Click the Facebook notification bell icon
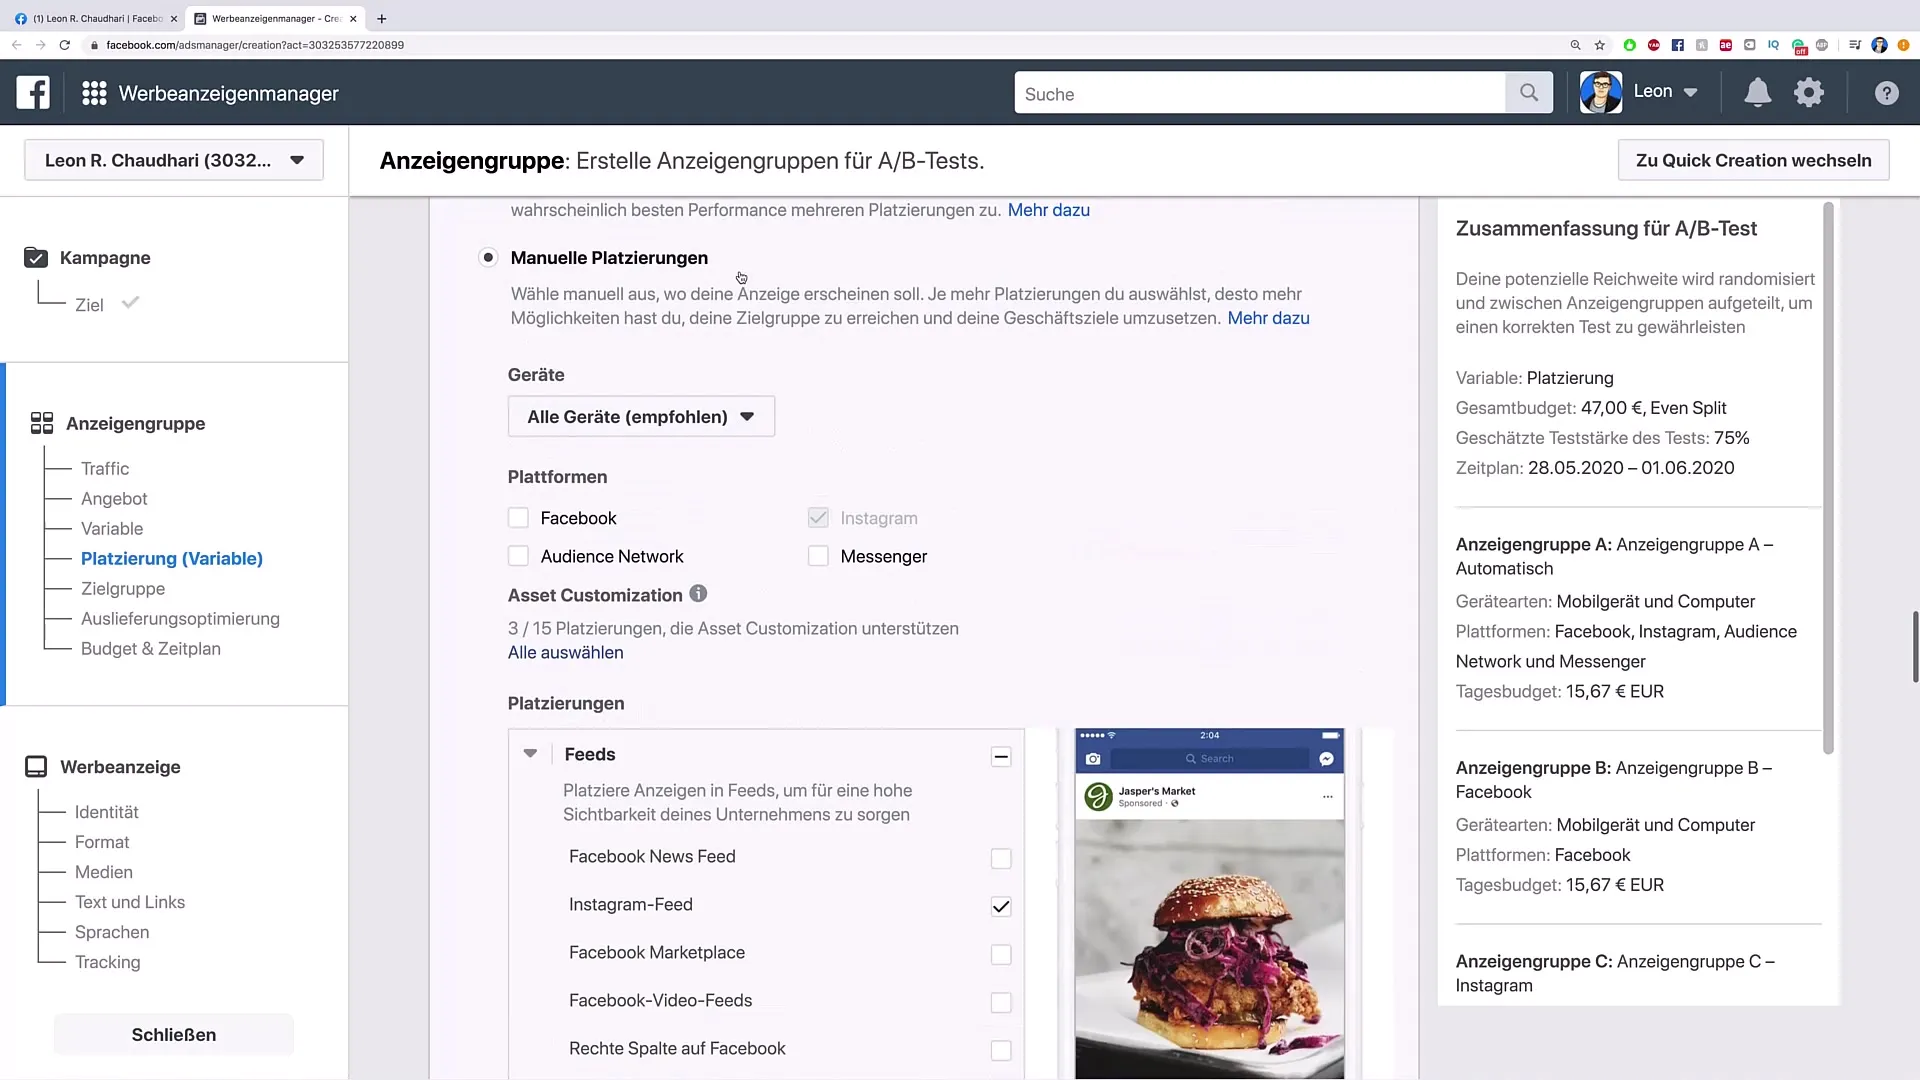This screenshot has height=1080, width=1920. pyautogui.click(x=1754, y=92)
